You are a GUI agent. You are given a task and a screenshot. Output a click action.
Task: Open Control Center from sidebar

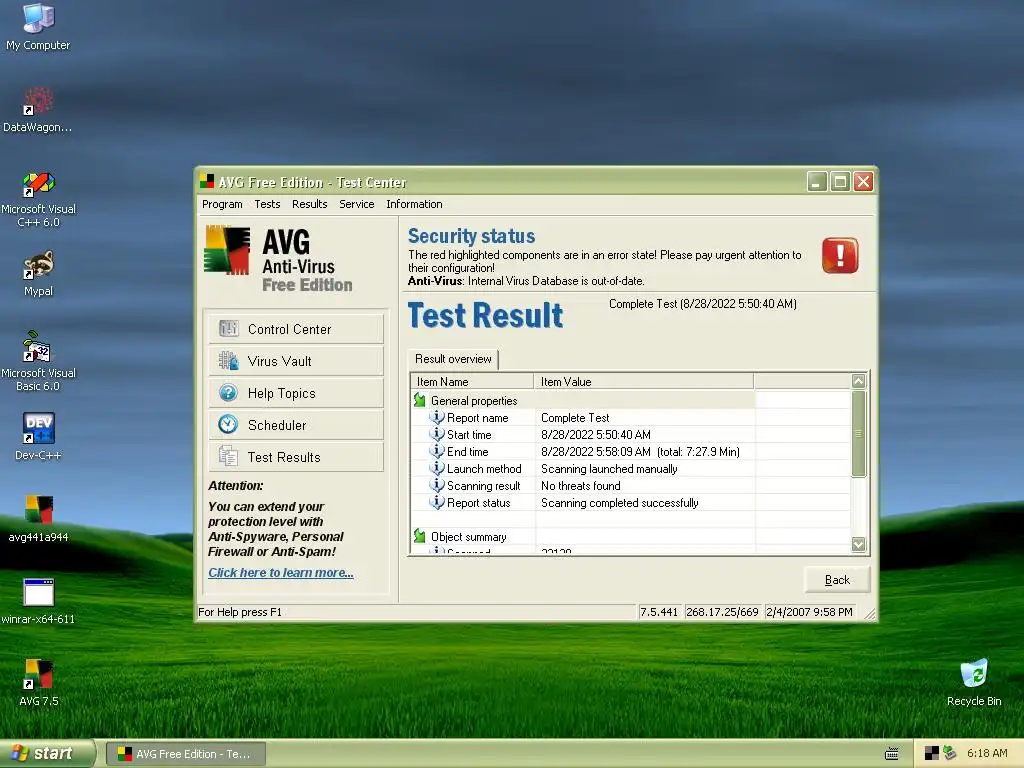[296, 328]
